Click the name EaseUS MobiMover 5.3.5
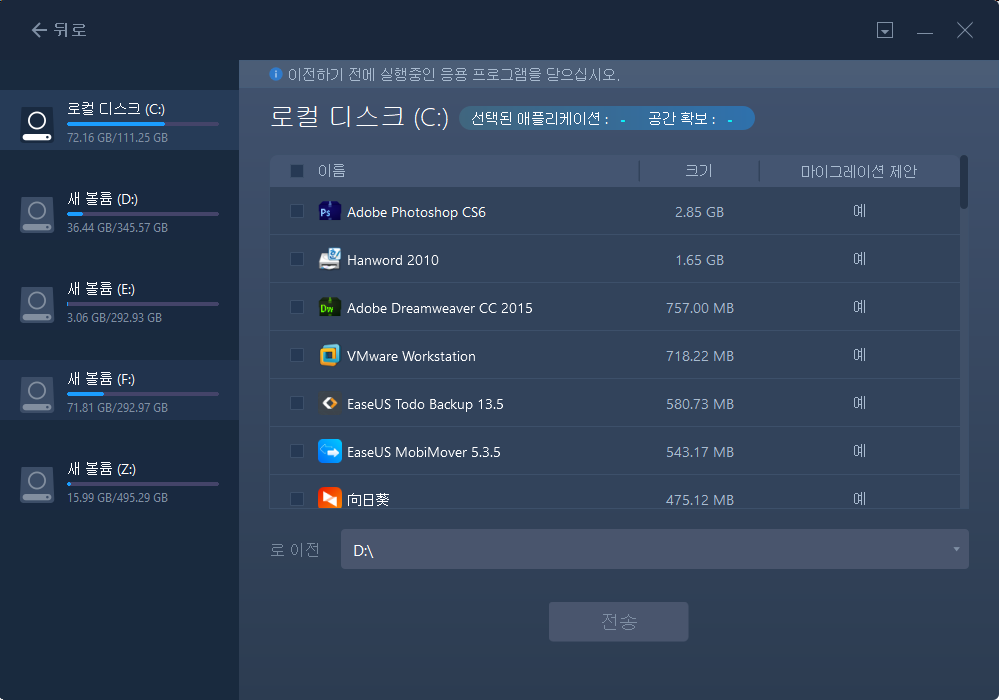Image resolution: width=999 pixels, height=700 pixels. [424, 452]
